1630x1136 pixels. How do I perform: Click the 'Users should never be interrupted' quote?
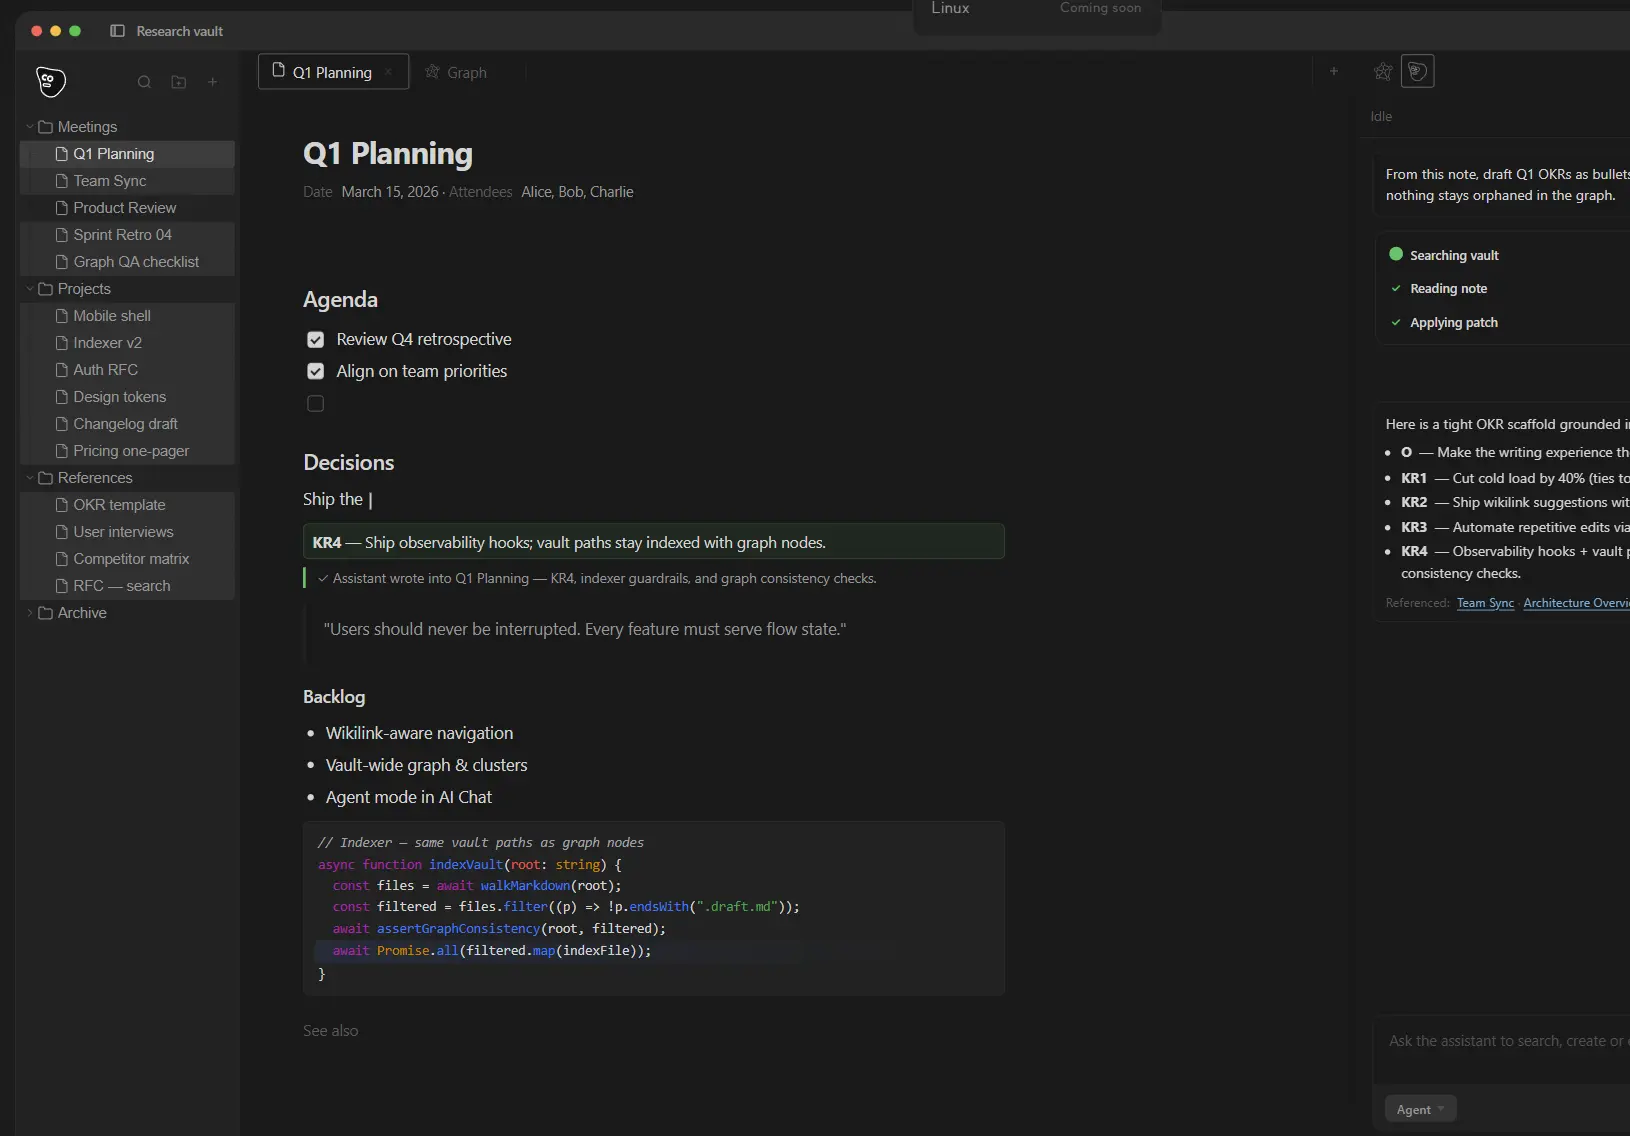point(585,629)
